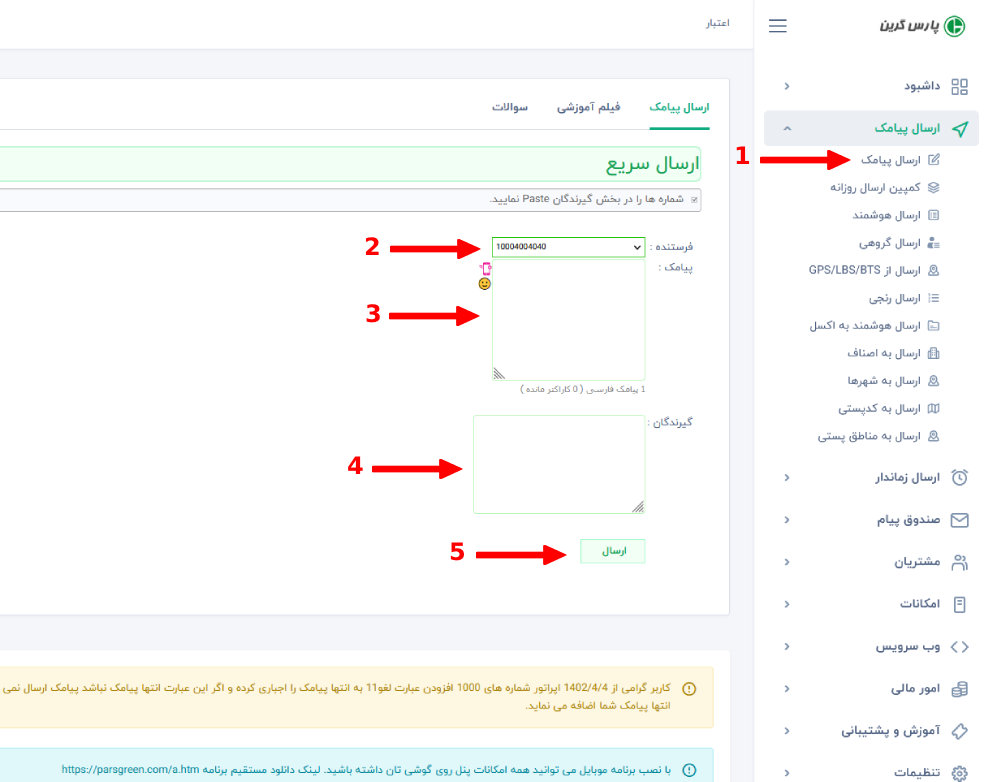Click the paste-numbers icon above the emoji

pos(486,268)
